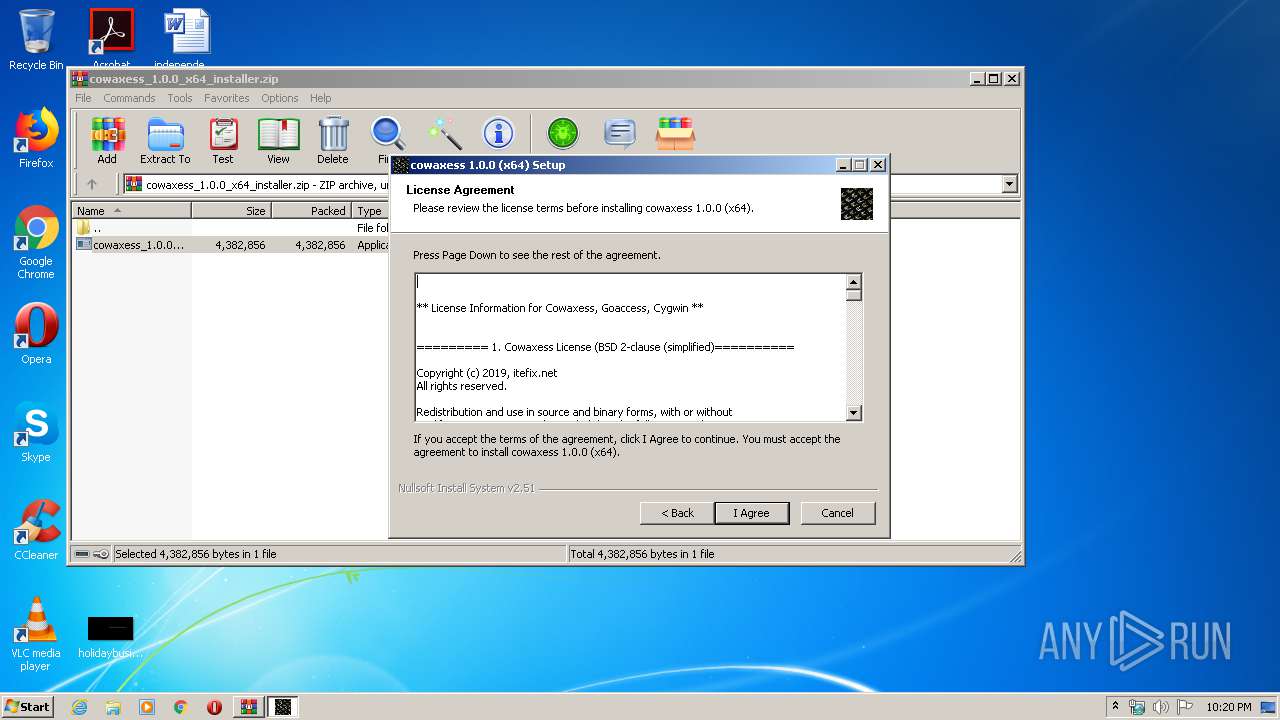Click the Comment speech bubble icon
The image size is (1280, 720).
(x=620, y=133)
